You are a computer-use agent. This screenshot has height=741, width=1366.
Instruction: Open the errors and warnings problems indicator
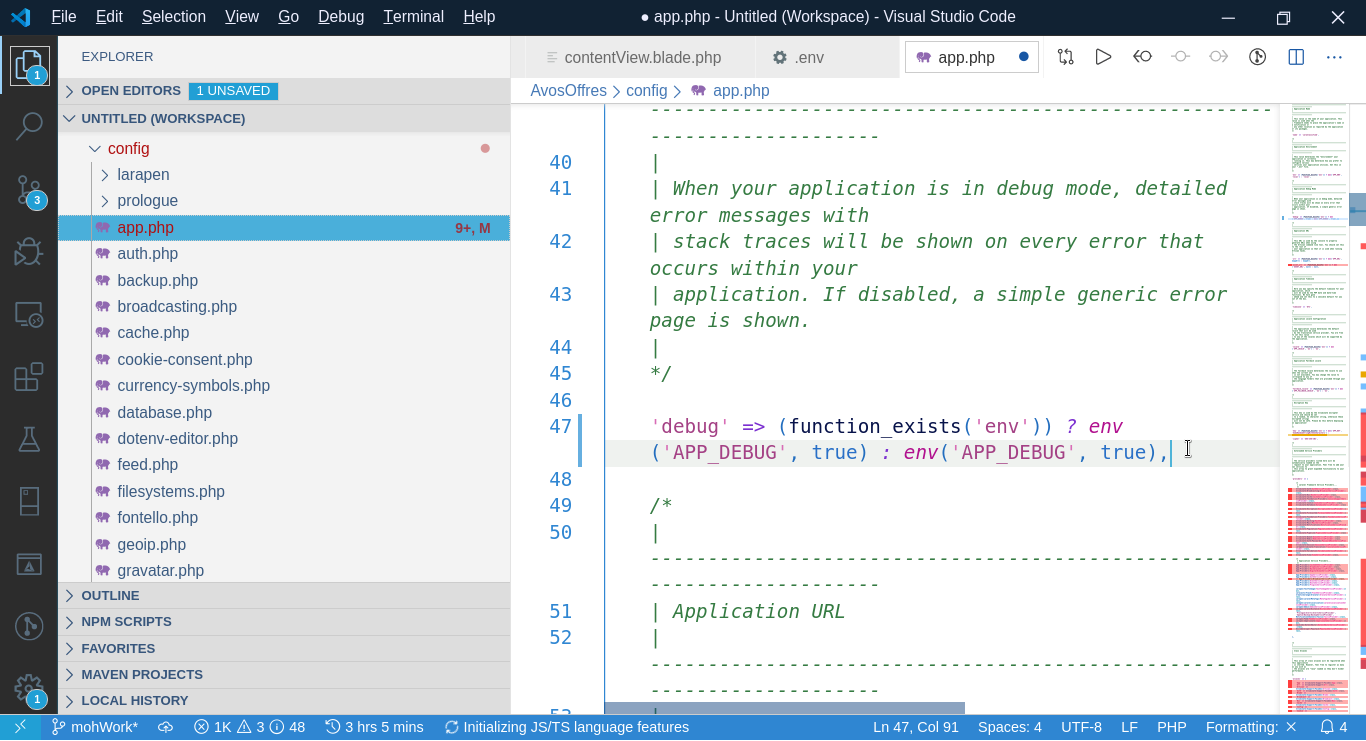pos(249,727)
